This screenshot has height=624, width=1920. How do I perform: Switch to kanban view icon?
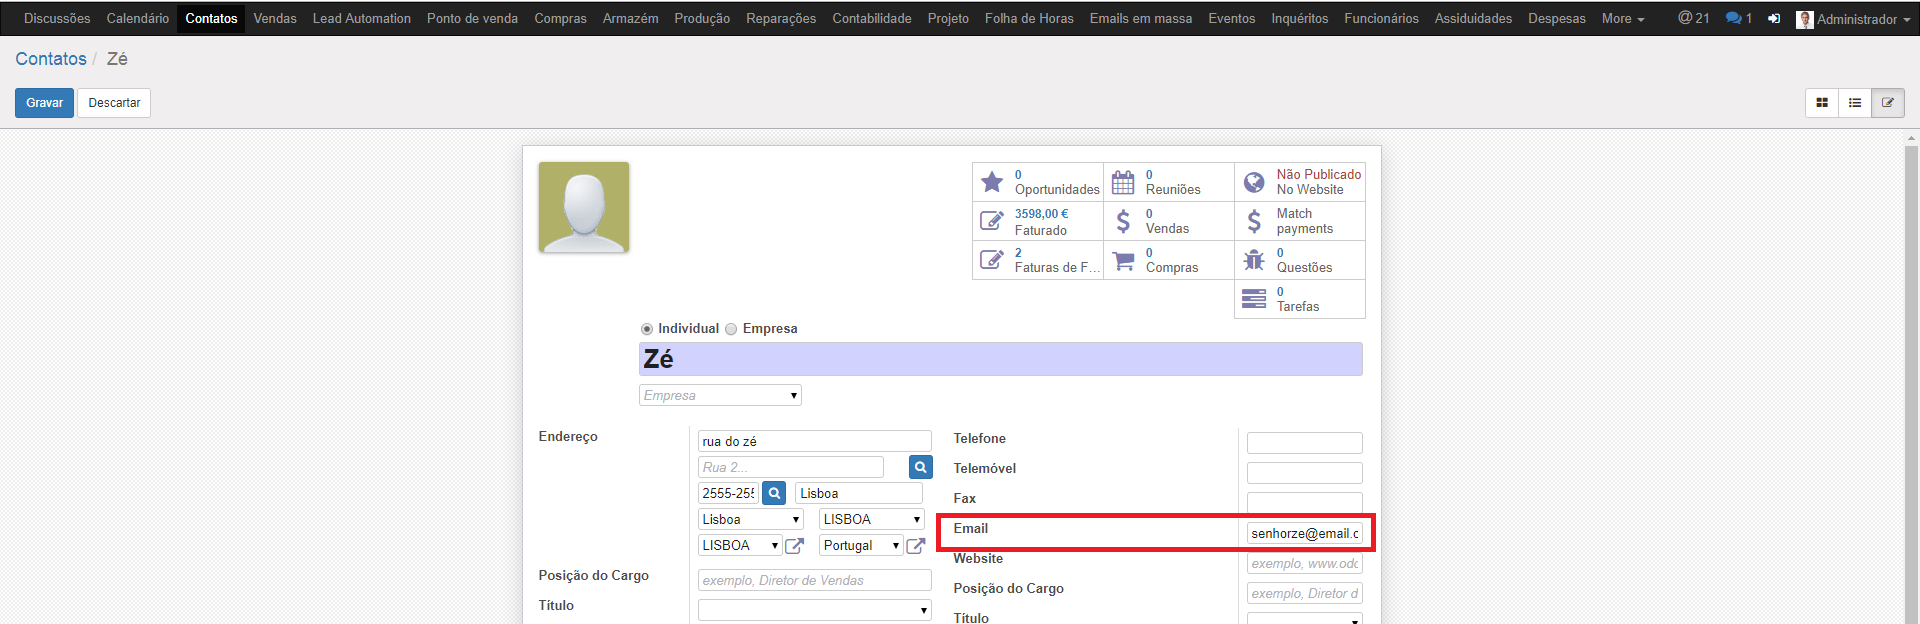1822,103
